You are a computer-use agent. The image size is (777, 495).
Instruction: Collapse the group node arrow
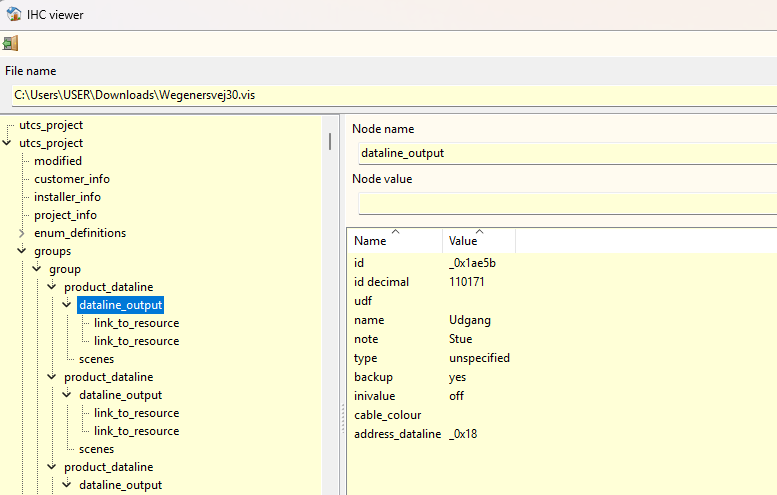click(x=37, y=269)
